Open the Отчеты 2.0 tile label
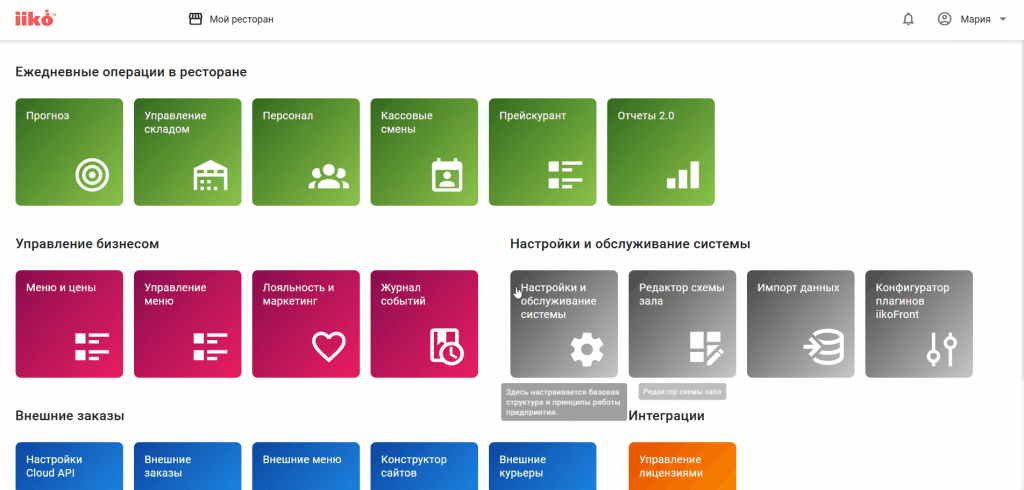This screenshot has width=1024, height=490. (x=646, y=116)
